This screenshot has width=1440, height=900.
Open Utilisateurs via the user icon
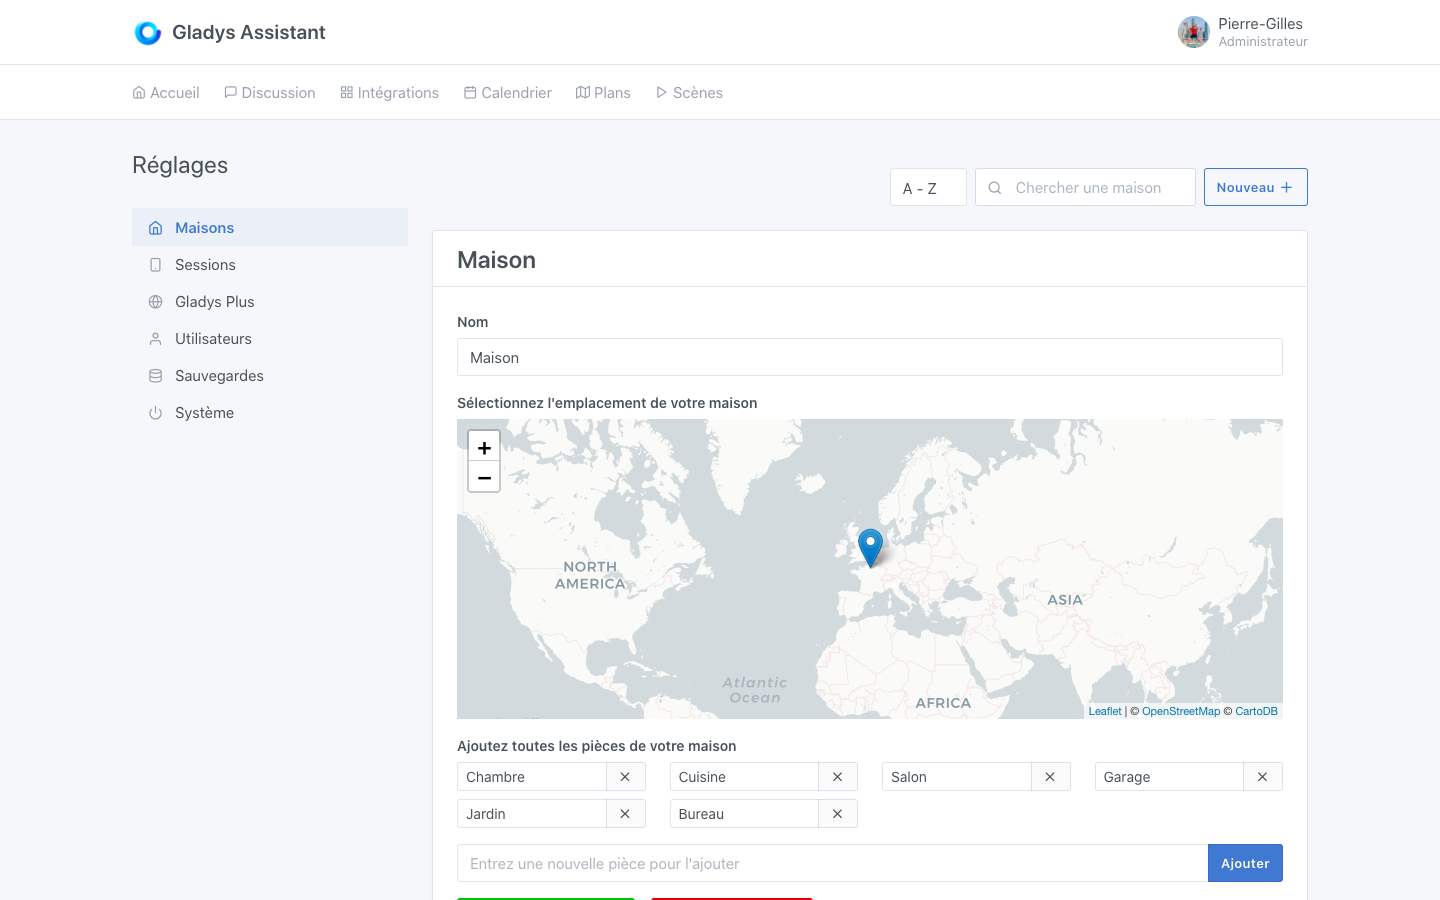pos(155,338)
